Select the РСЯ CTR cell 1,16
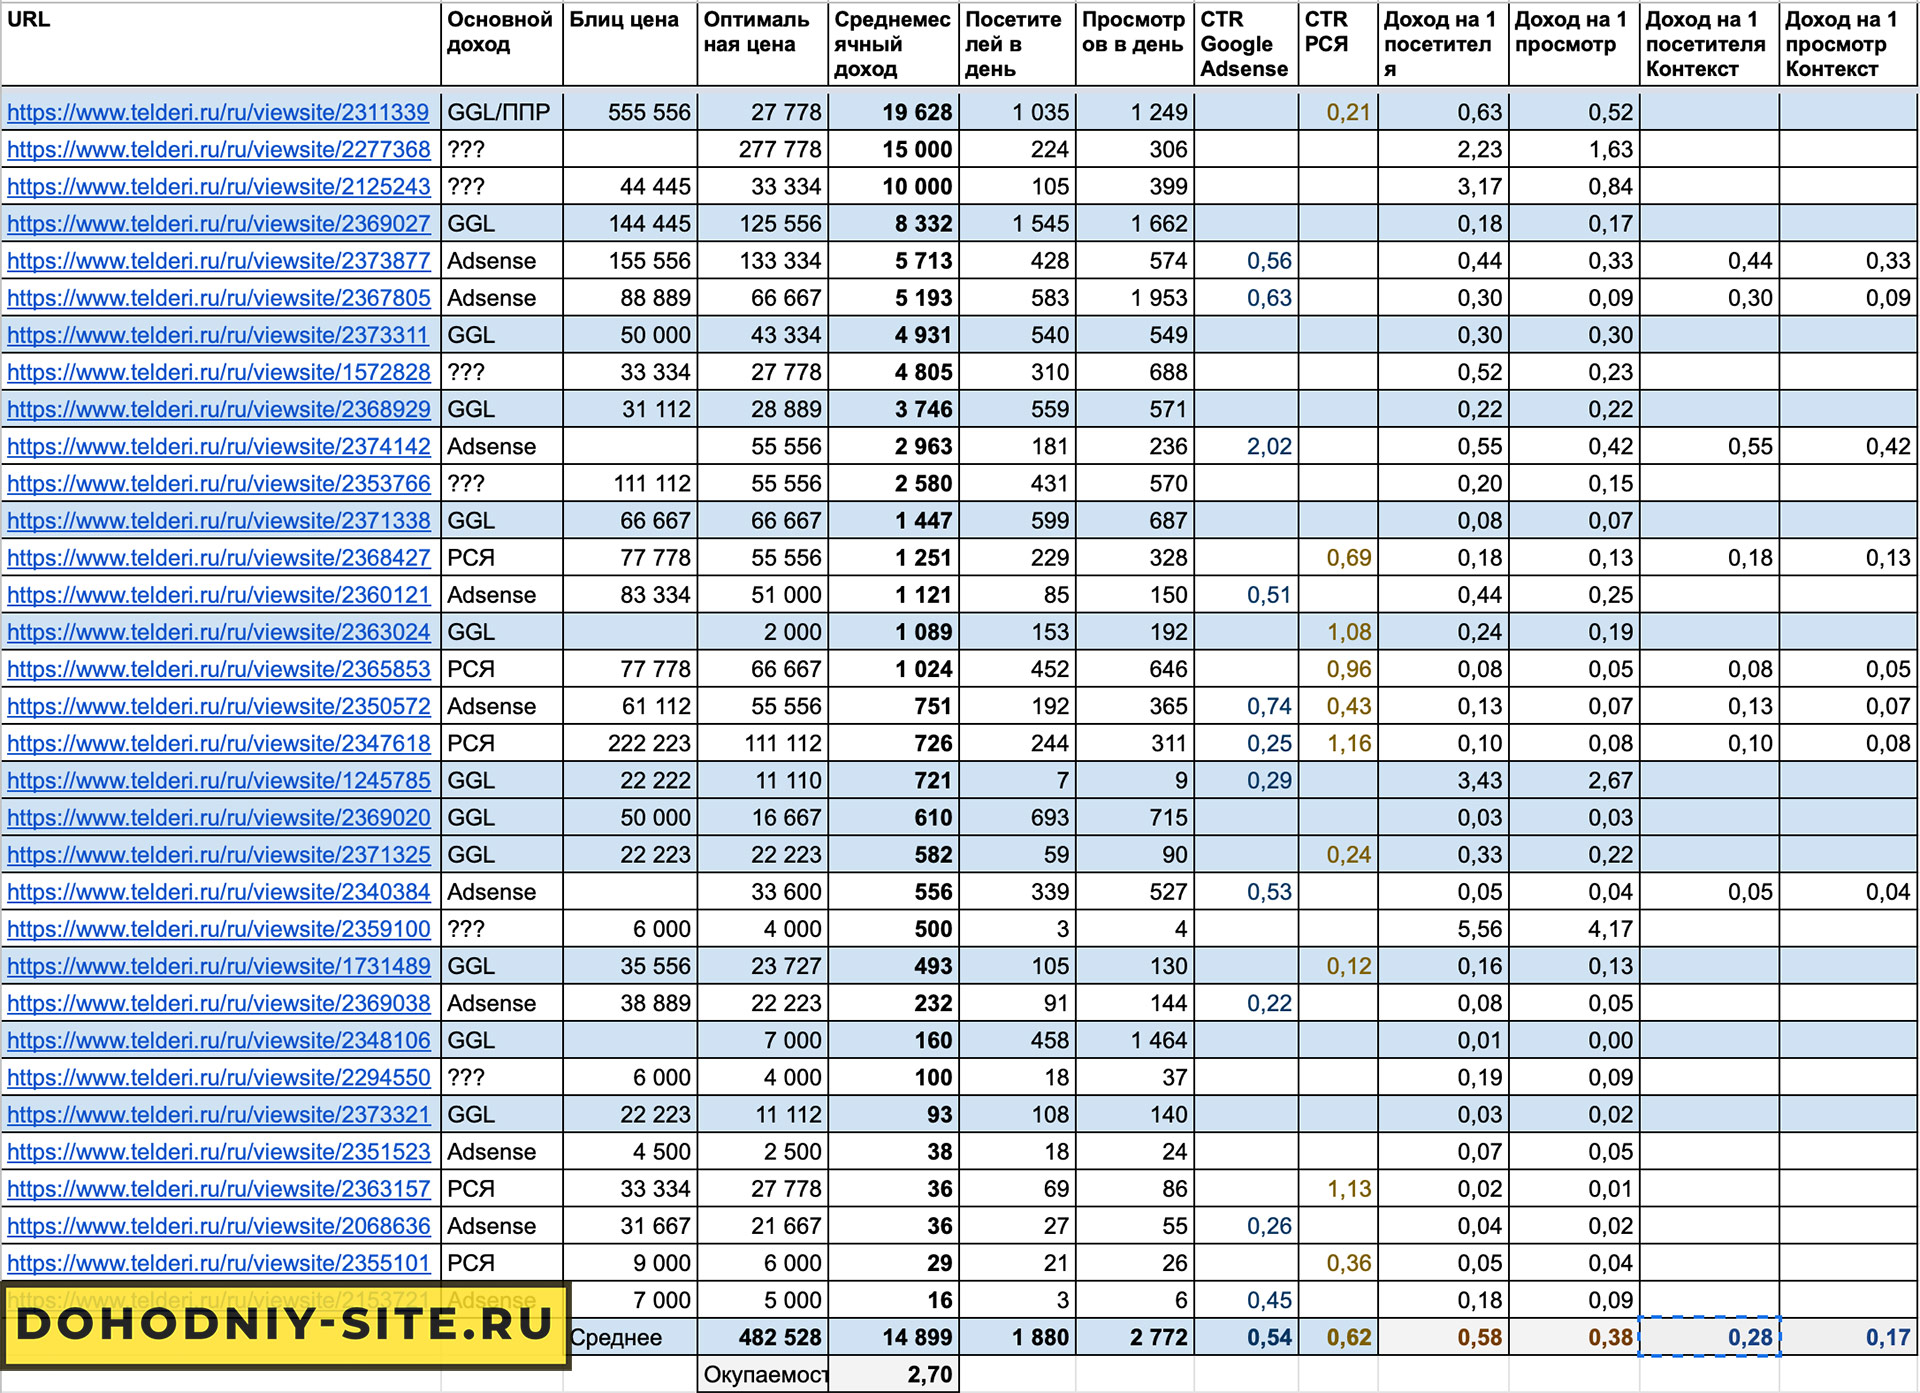The image size is (1920, 1393). (1338, 743)
